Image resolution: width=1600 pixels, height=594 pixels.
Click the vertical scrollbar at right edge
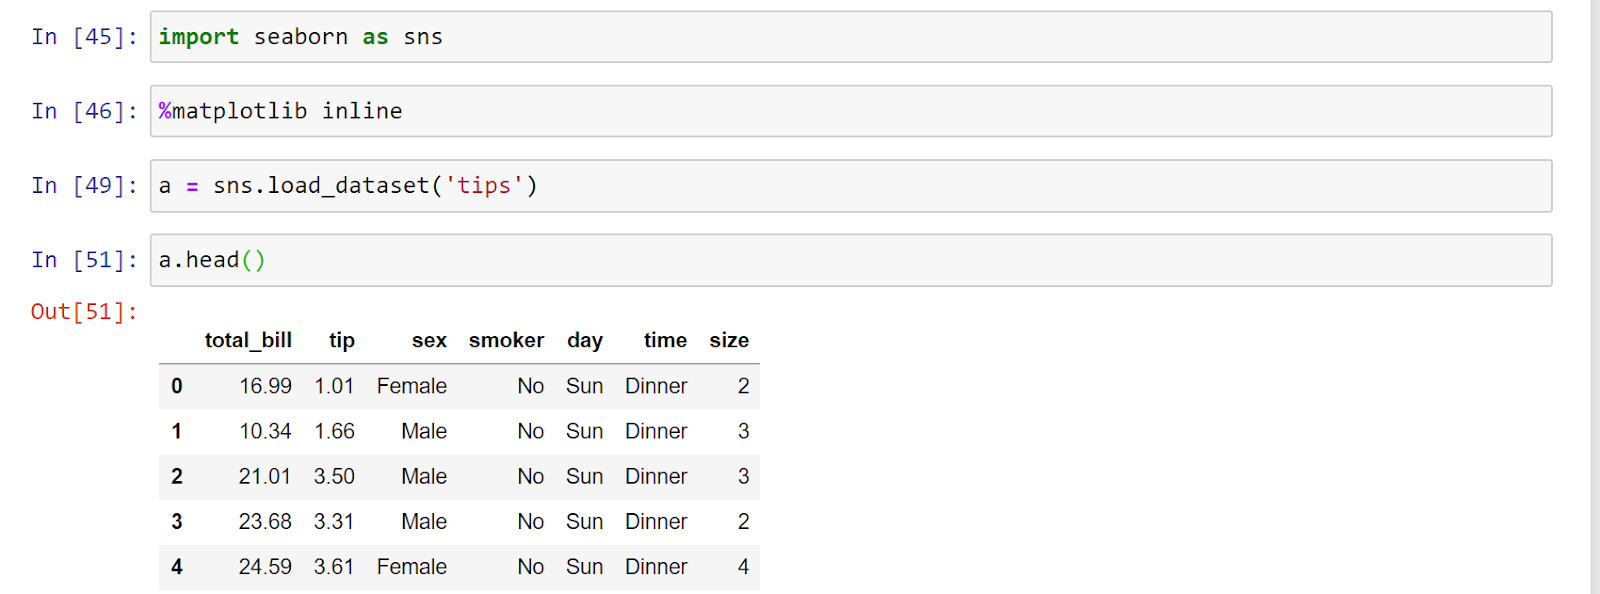click(1595, 297)
